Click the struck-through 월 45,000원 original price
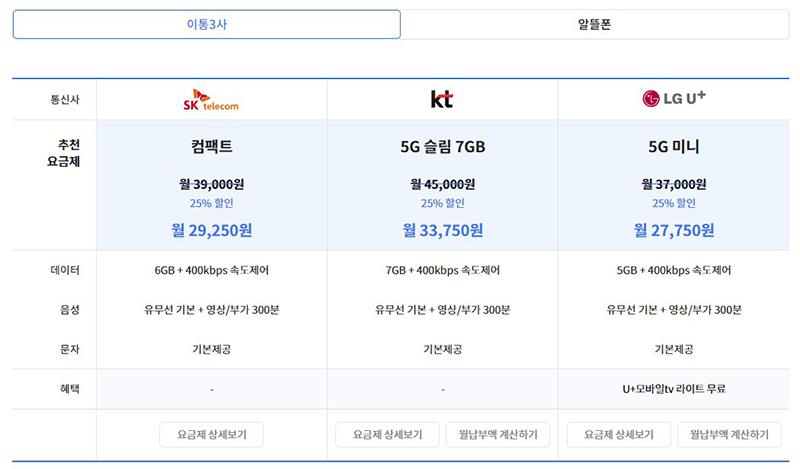Image resolution: width=800 pixels, height=469 pixels. tap(442, 184)
